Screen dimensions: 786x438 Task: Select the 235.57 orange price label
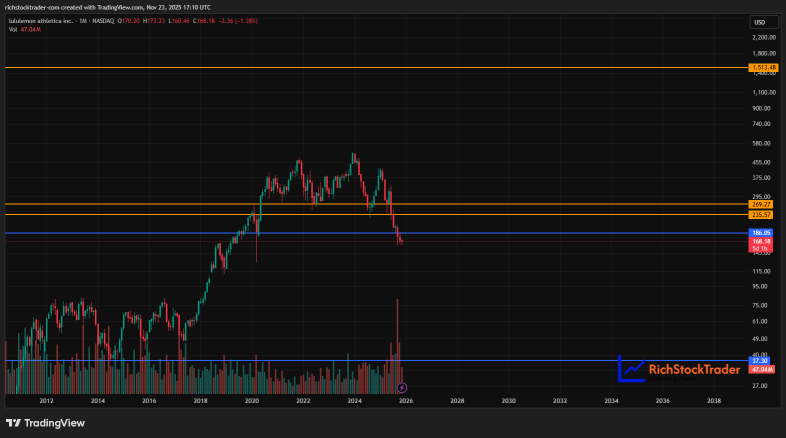pyautogui.click(x=760, y=215)
